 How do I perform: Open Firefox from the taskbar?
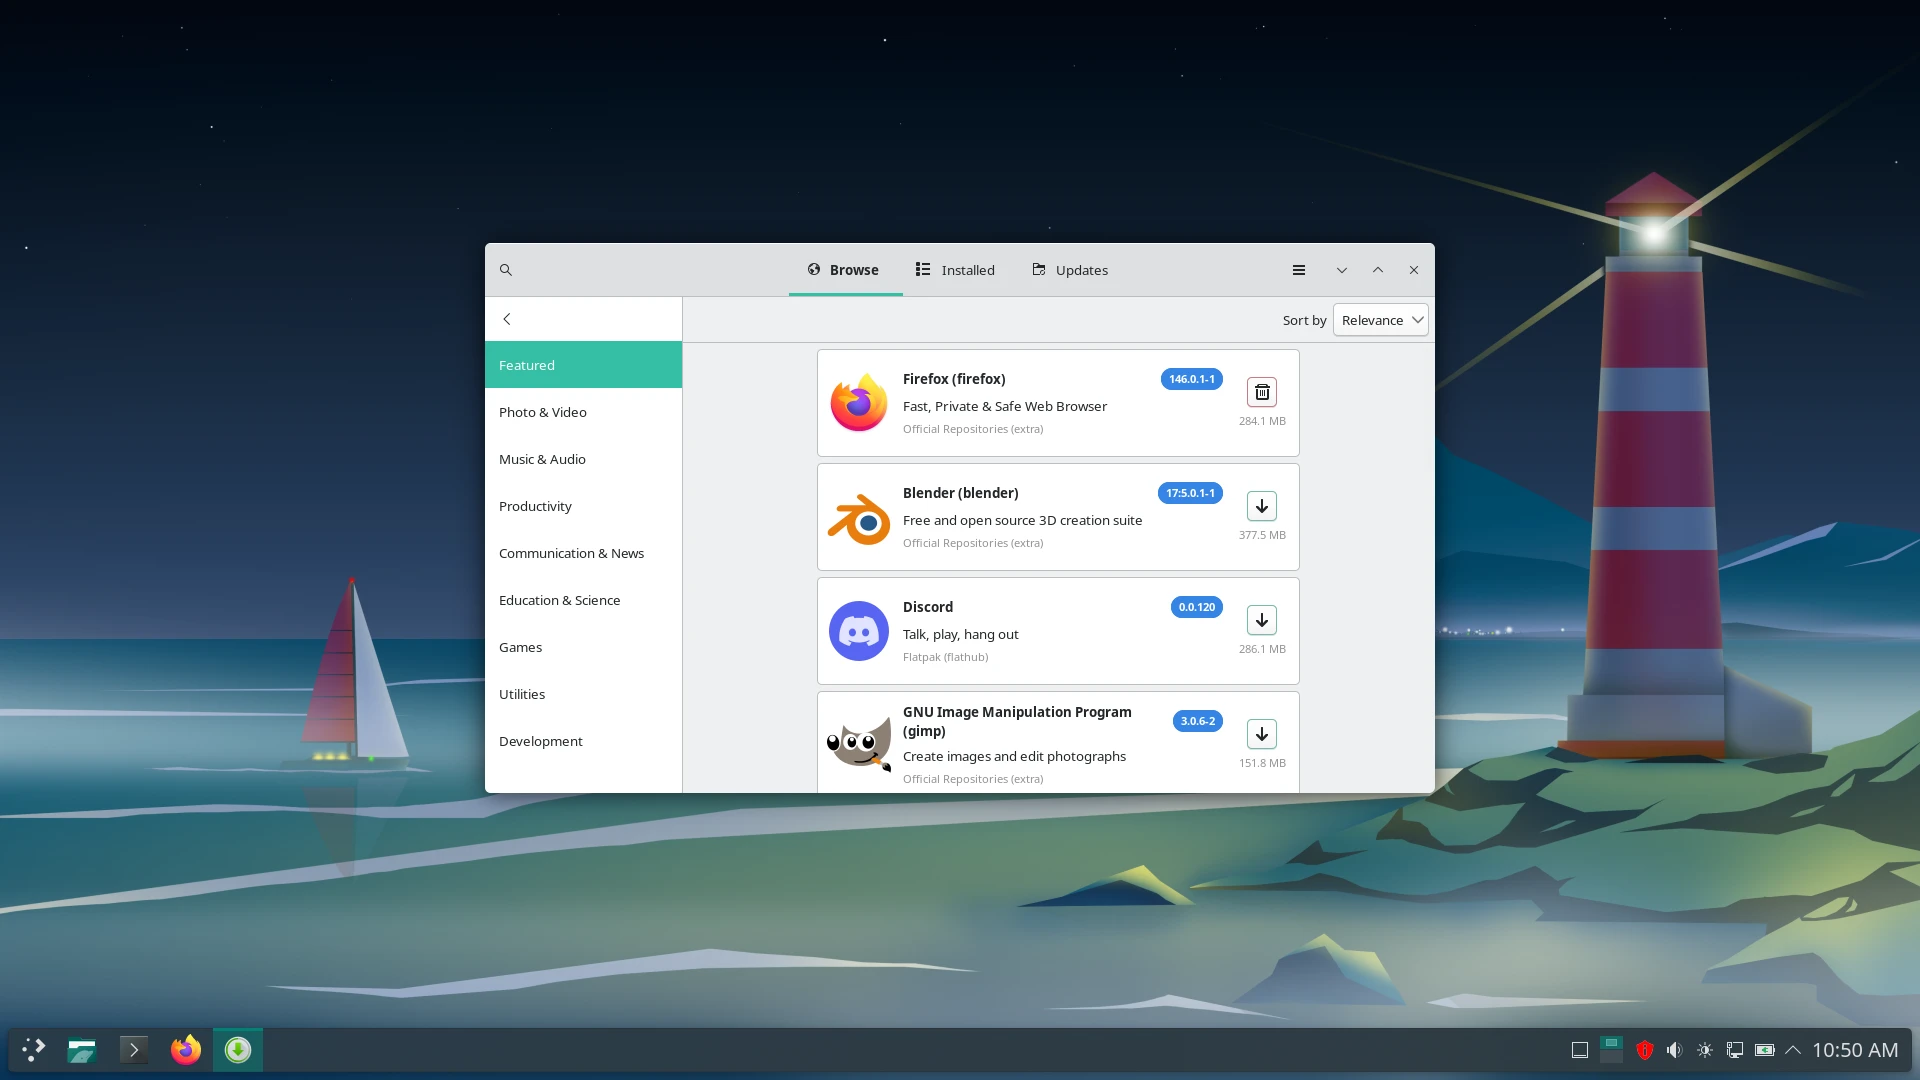185,1050
